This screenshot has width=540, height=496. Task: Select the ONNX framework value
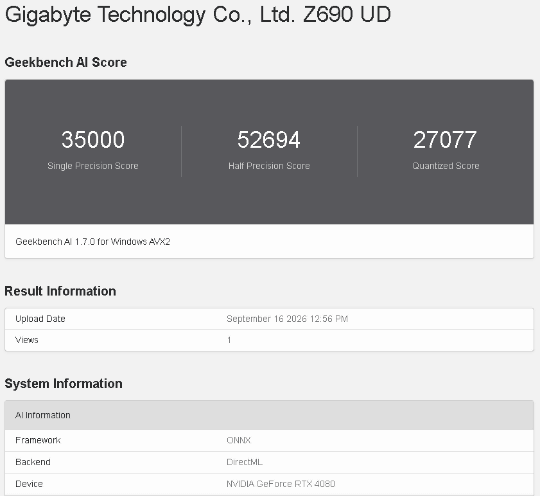tap(239, 440)
